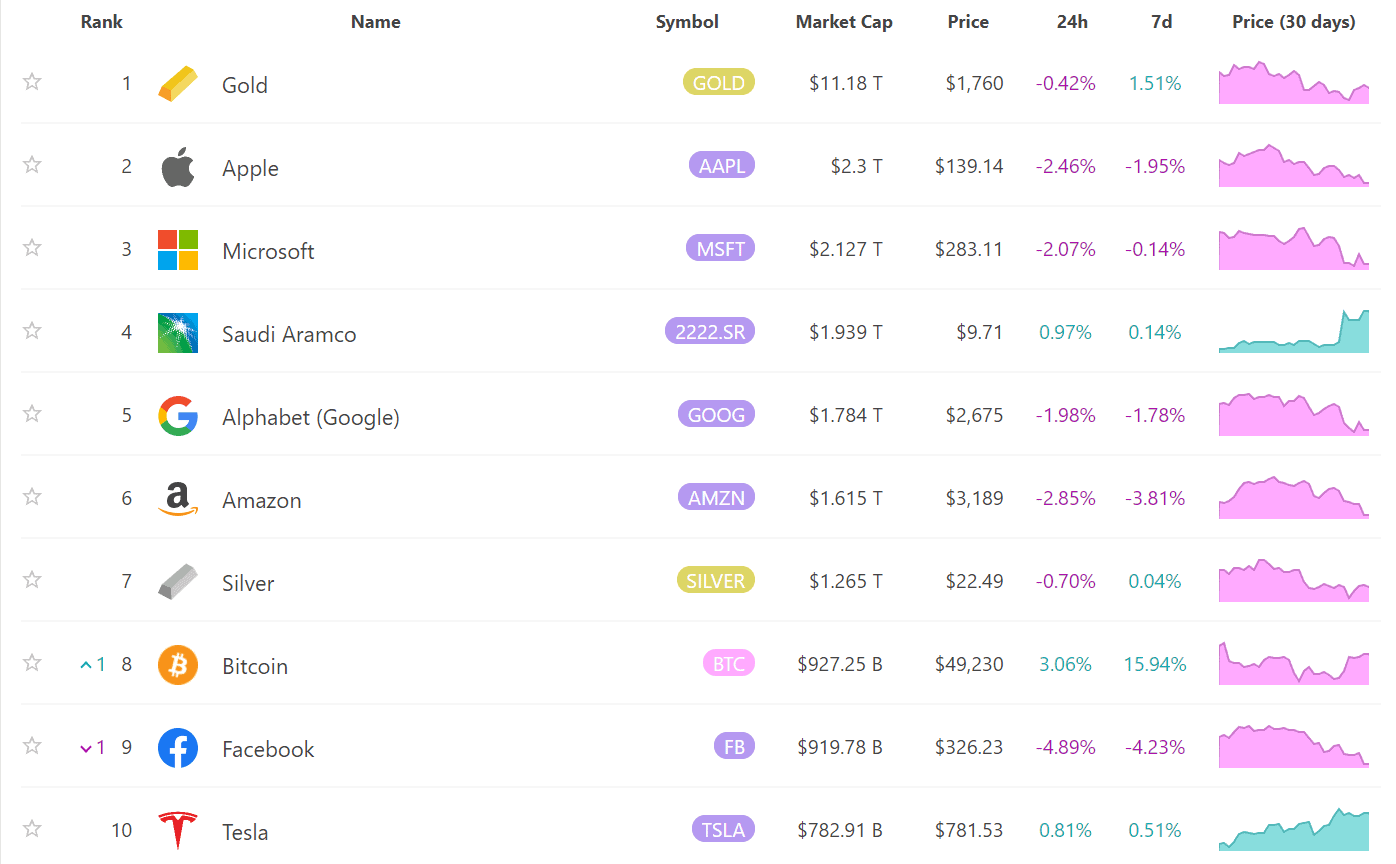1396x864 pixels.
Task: Click the MSFT symbol badge
Action: point(720,248)
